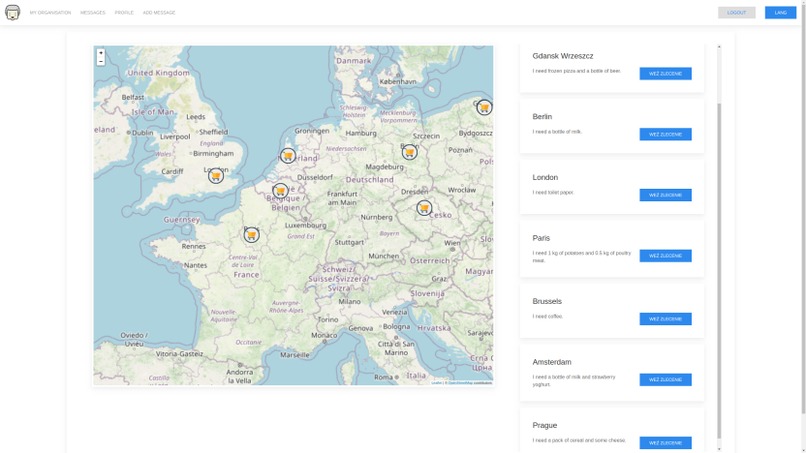Take the Gdansk Wrzeszcz order button
The height and width of the screenshot is (453, 806).
(x=665, y=74)
